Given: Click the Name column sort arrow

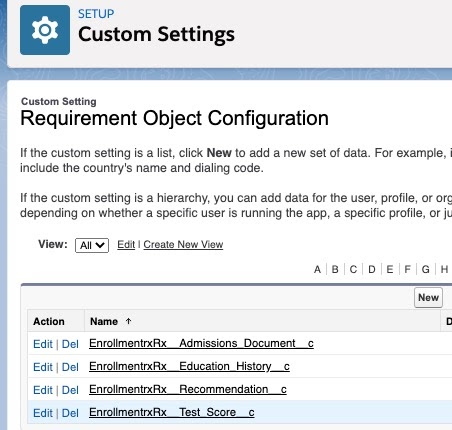Looking at the screenshot, I should click(128, 321).
